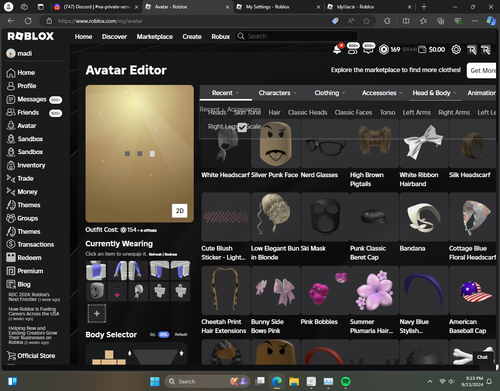500x391 pixels.
Task: Open Messages in the left sidebar
Action: coord(33,99)
